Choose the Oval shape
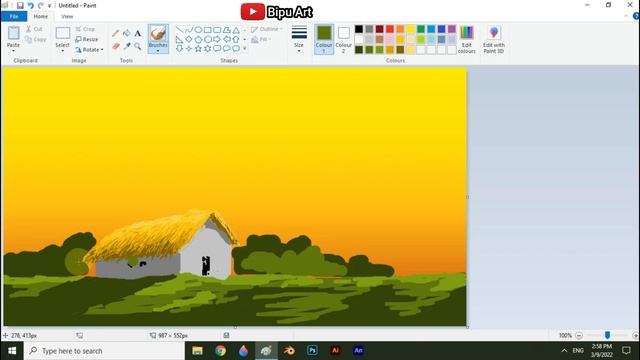The width and height of the screenshot is (640, 360). (198, 30)
